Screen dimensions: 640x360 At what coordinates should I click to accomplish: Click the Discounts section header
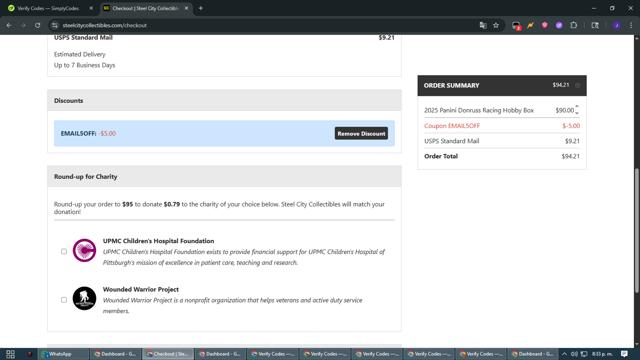(x=224, y=100)
